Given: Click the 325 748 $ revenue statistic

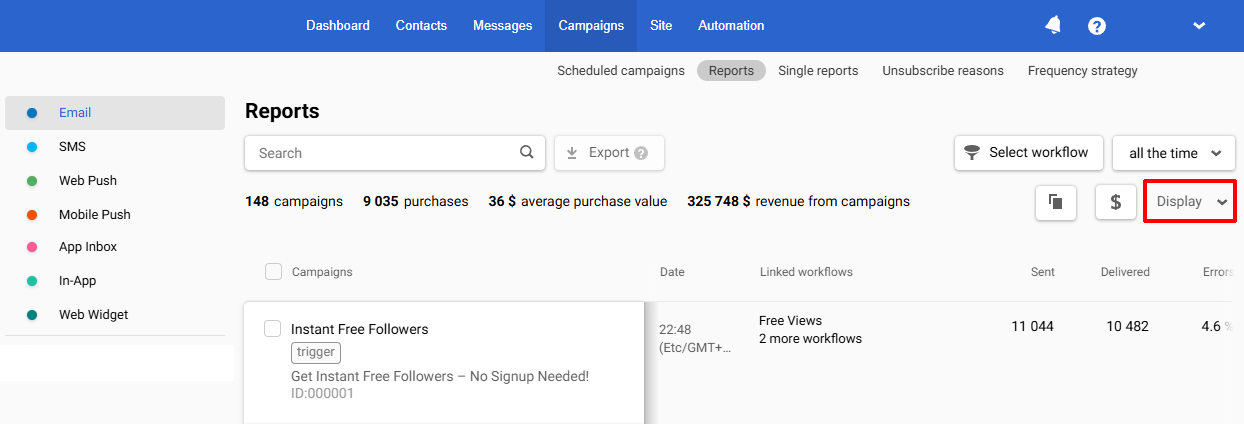Looking at the screenshot, I should [798, 201].
